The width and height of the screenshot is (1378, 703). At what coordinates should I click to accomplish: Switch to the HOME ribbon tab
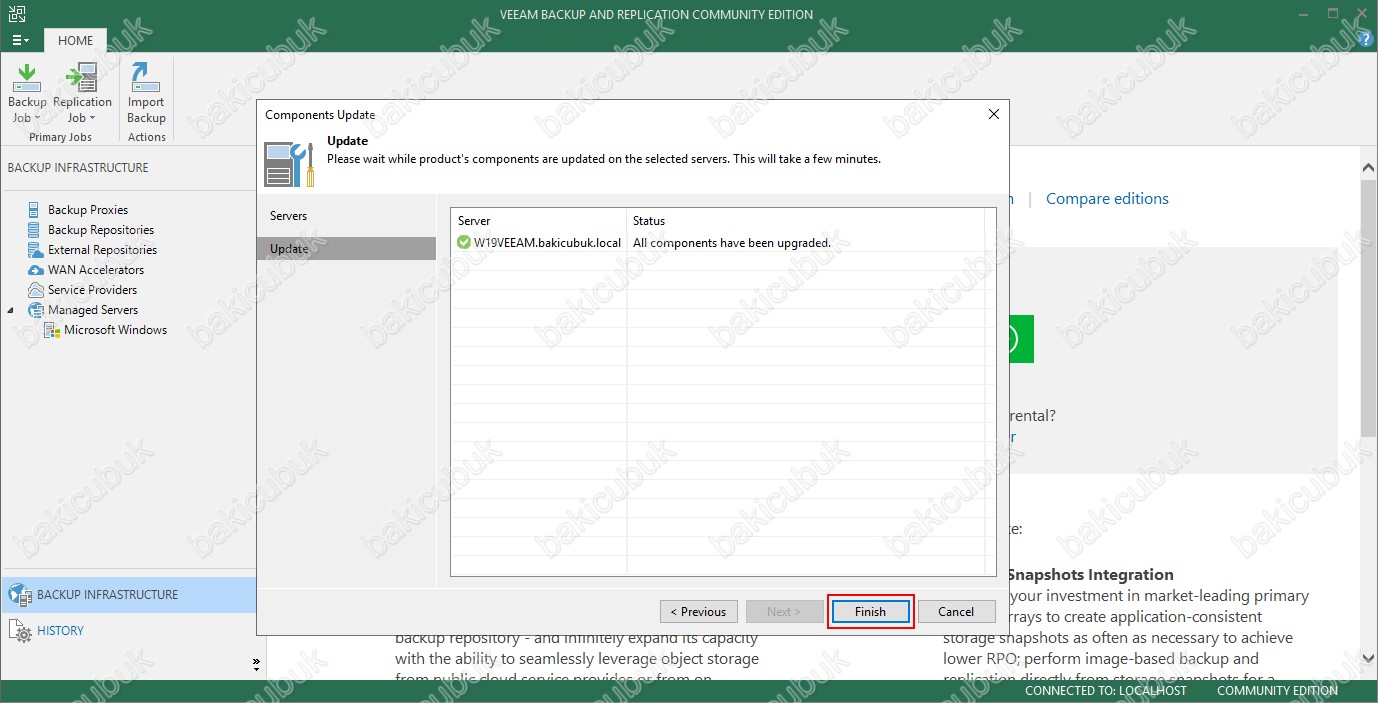(x=75, y=41)
